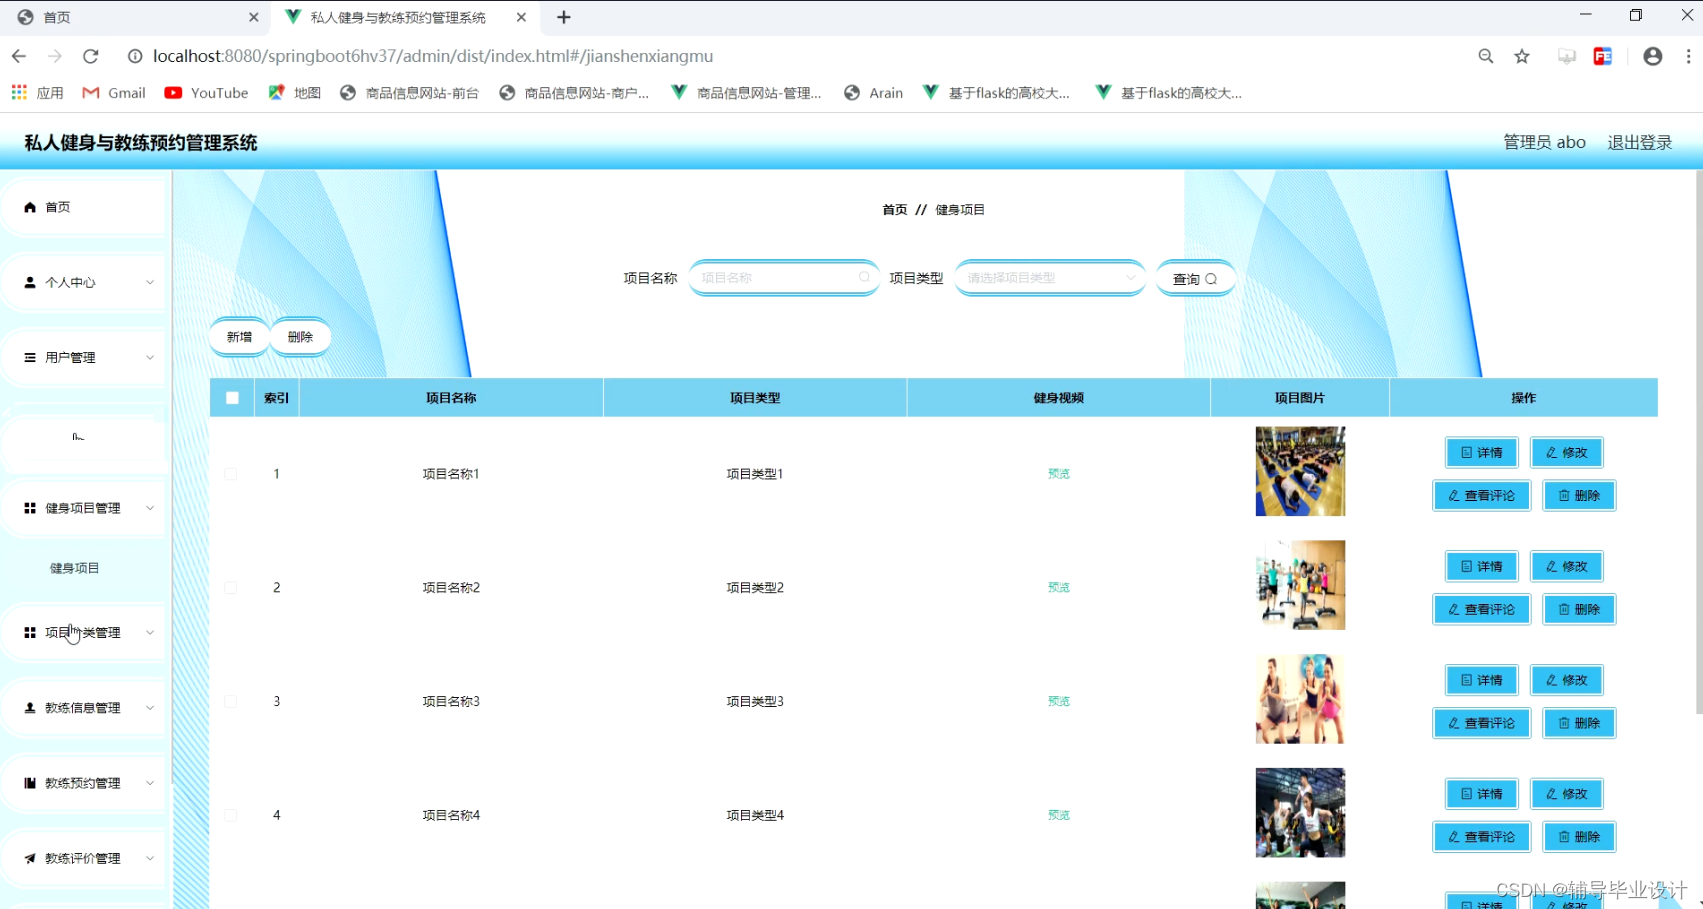Expand the 用户管理 chevron
Image resolution: width=1703 pixels, height=909 pixels.
(x=150, y=357)
